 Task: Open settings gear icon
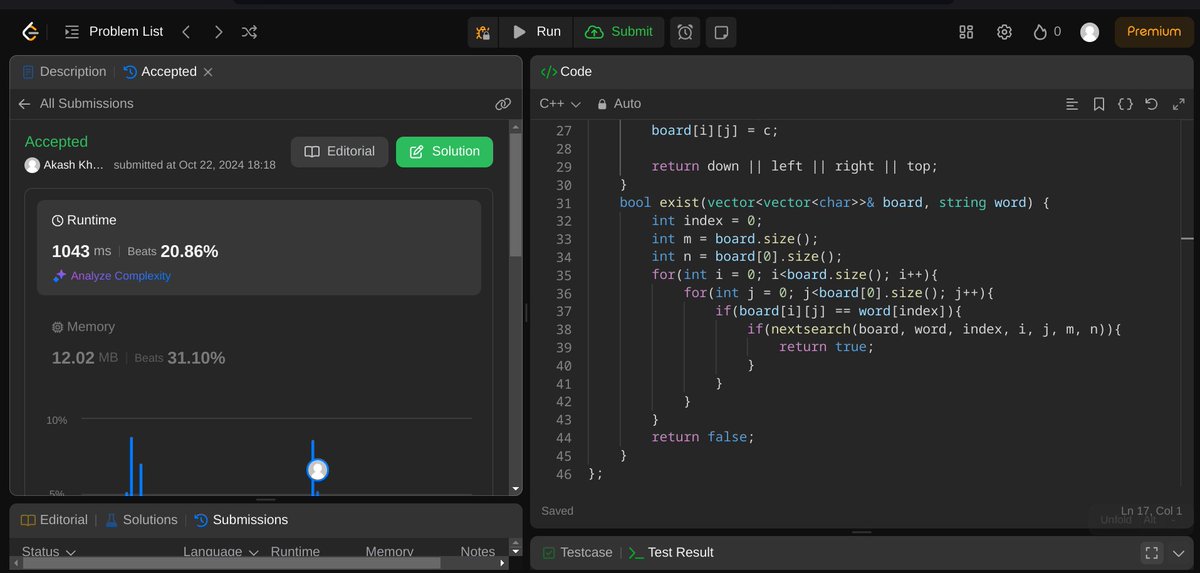1004,32
